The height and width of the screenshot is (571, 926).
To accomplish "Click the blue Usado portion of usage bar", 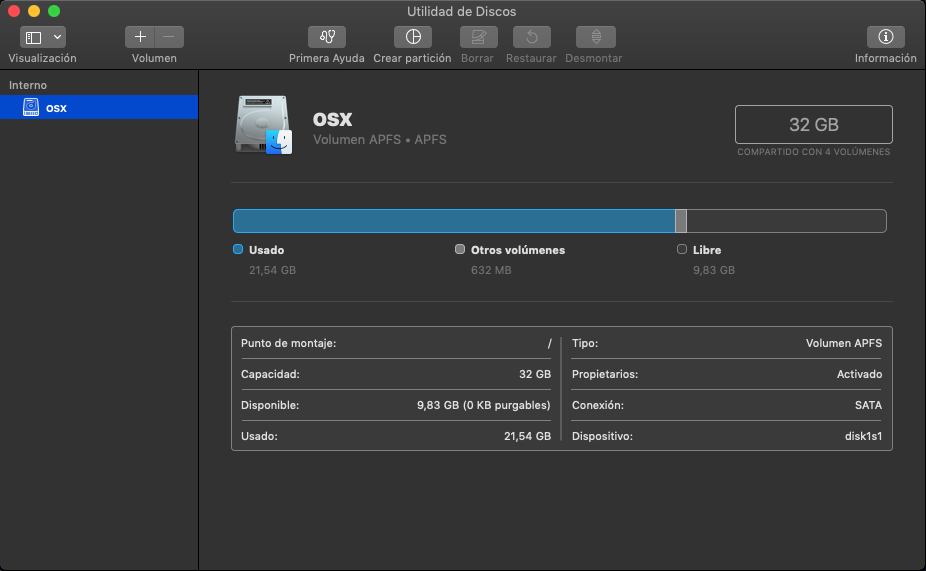I will coord(454,221).
